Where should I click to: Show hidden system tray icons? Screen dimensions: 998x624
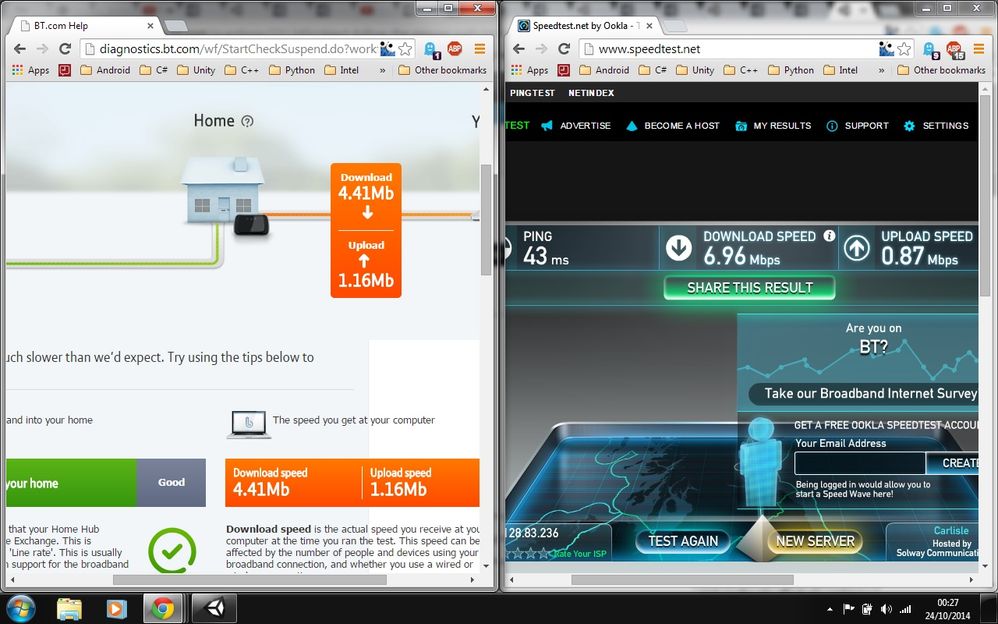tap(829, 609)
